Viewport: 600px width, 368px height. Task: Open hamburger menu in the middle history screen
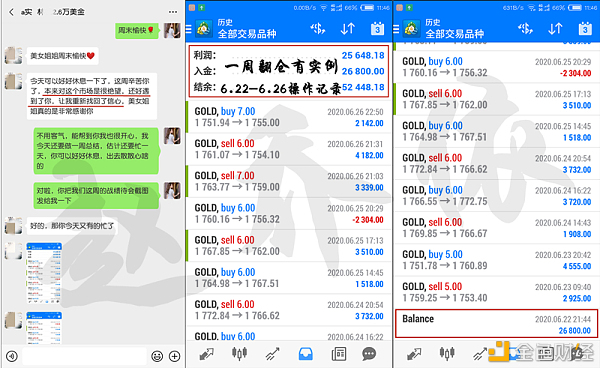188,29
